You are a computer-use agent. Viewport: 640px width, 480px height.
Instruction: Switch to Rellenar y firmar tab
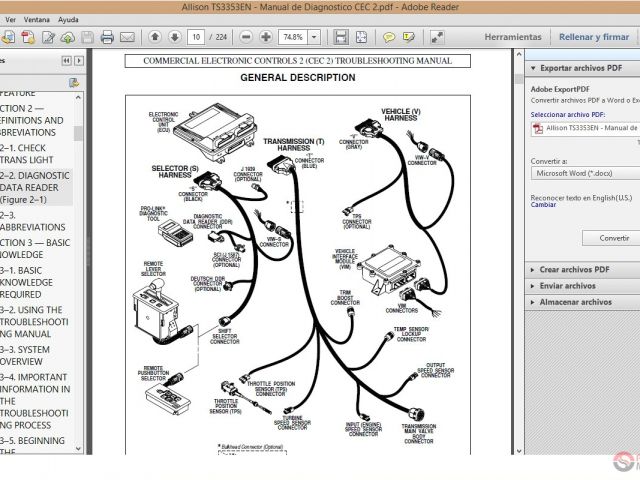point(594,37)
